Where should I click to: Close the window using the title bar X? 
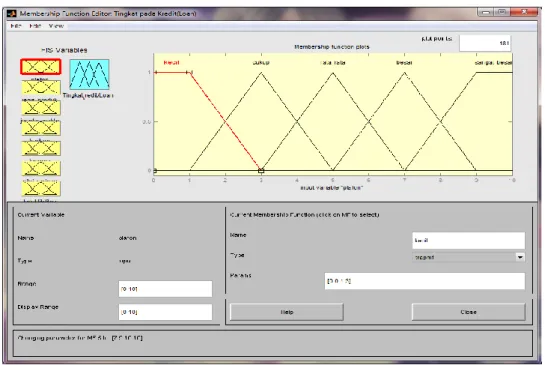(524, 13)
